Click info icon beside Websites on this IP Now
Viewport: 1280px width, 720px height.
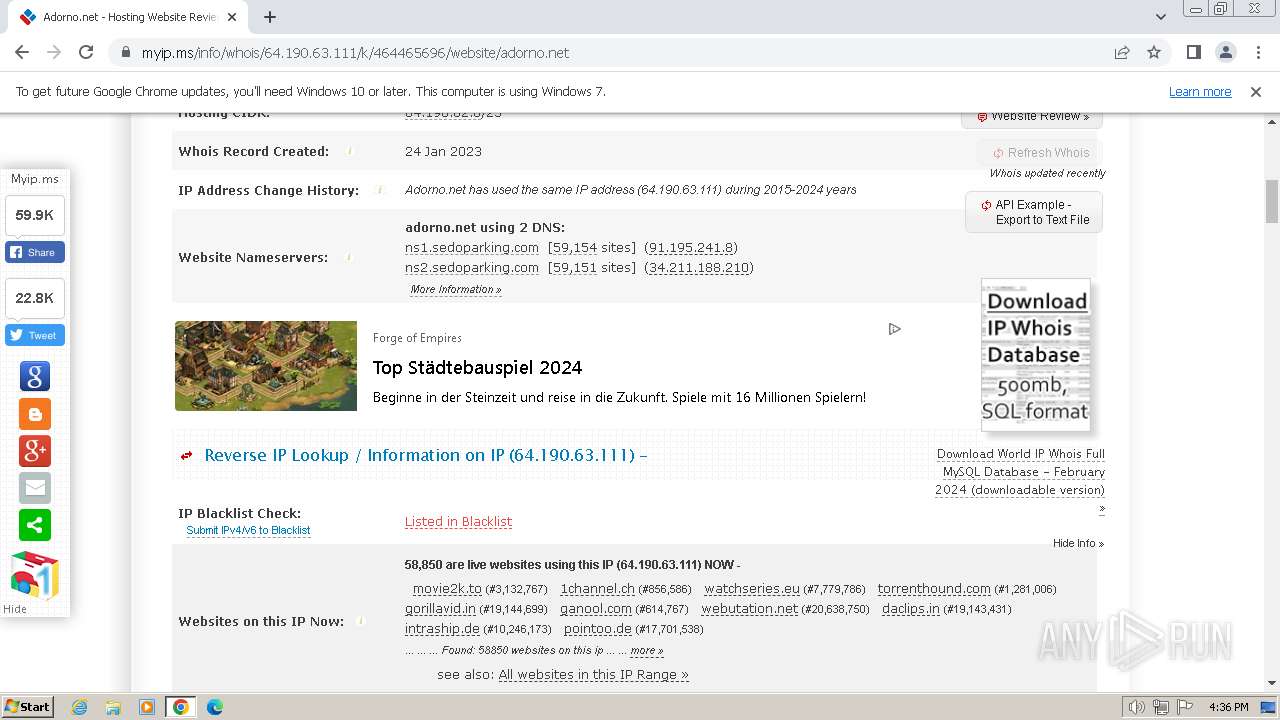(x=361, y=621)
